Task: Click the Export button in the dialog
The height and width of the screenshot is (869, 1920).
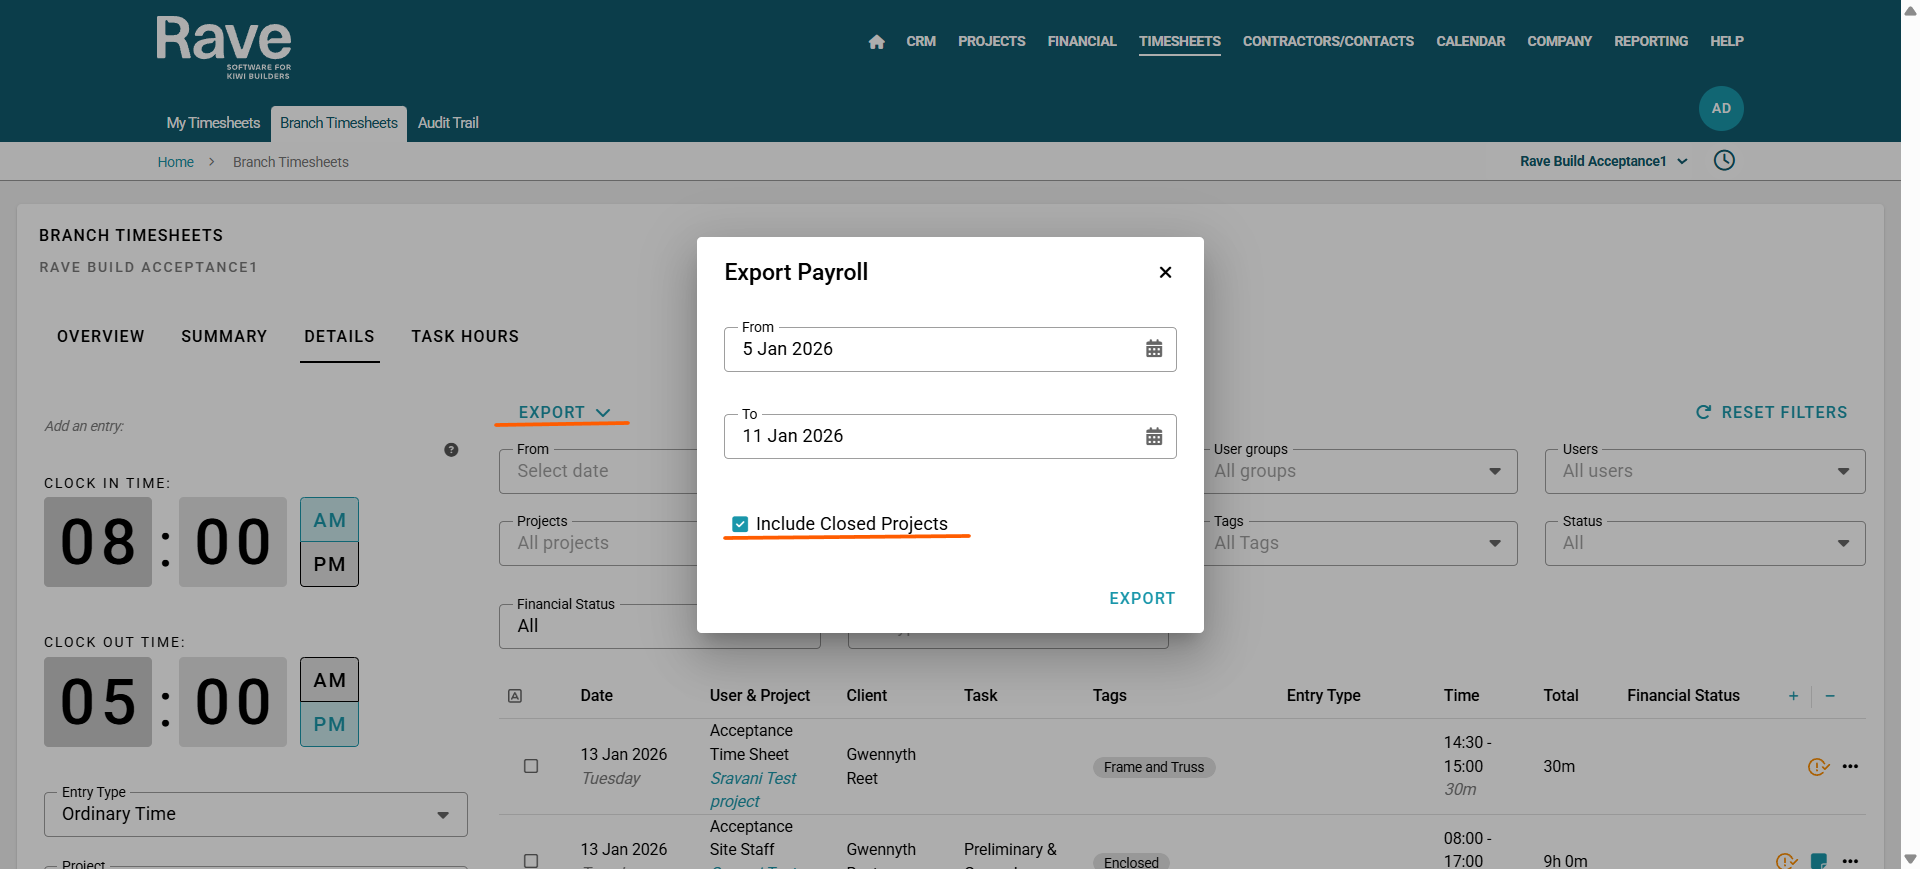Action: click(1142, 599)
